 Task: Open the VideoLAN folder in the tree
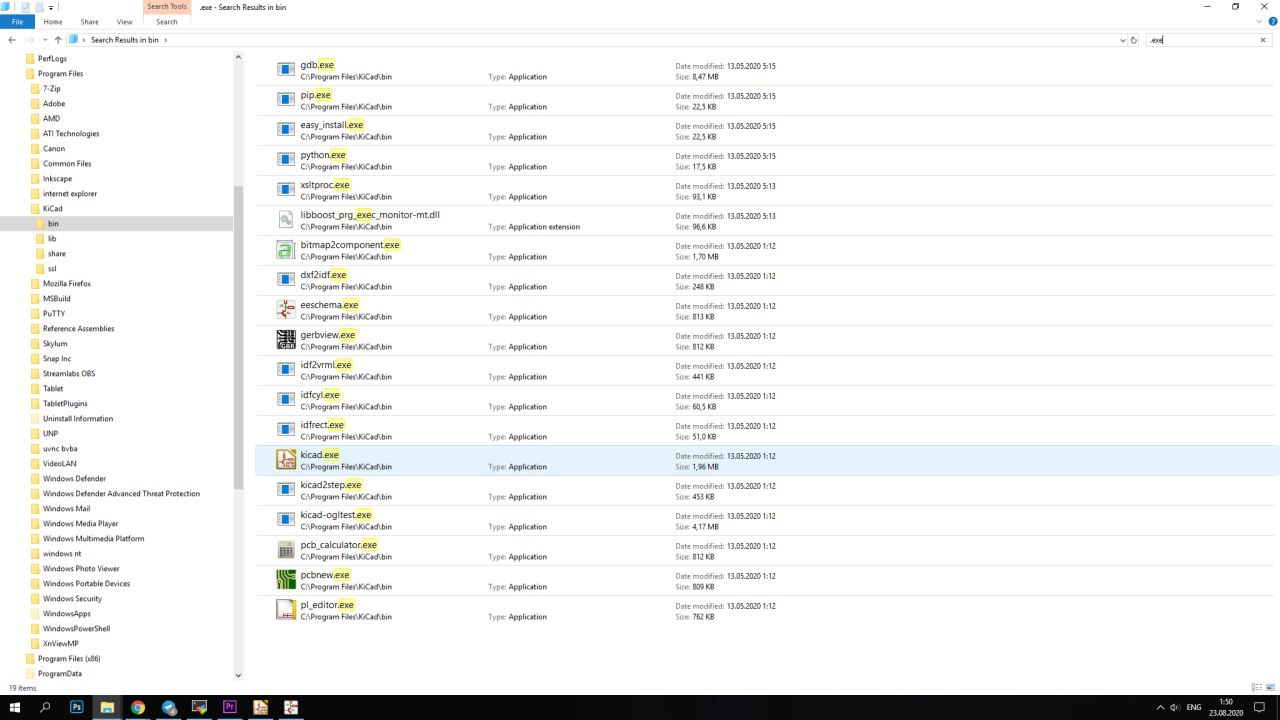[x=59, y=463]
